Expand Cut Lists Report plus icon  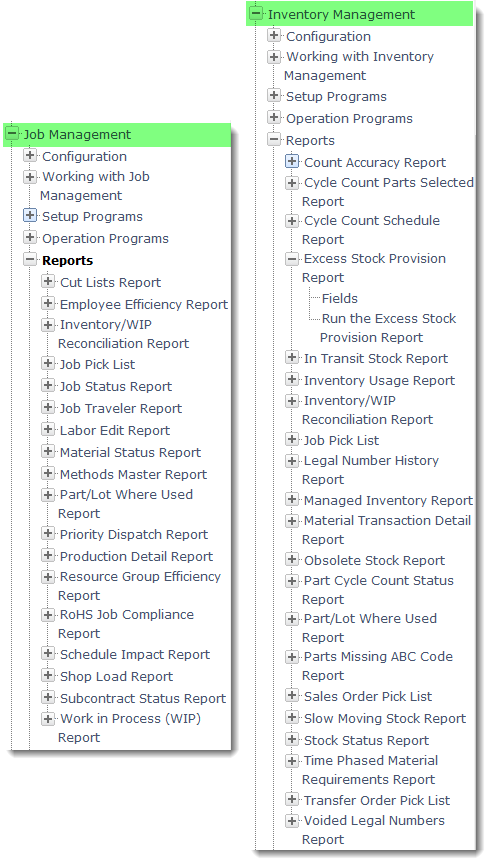[x=48, y=281]
